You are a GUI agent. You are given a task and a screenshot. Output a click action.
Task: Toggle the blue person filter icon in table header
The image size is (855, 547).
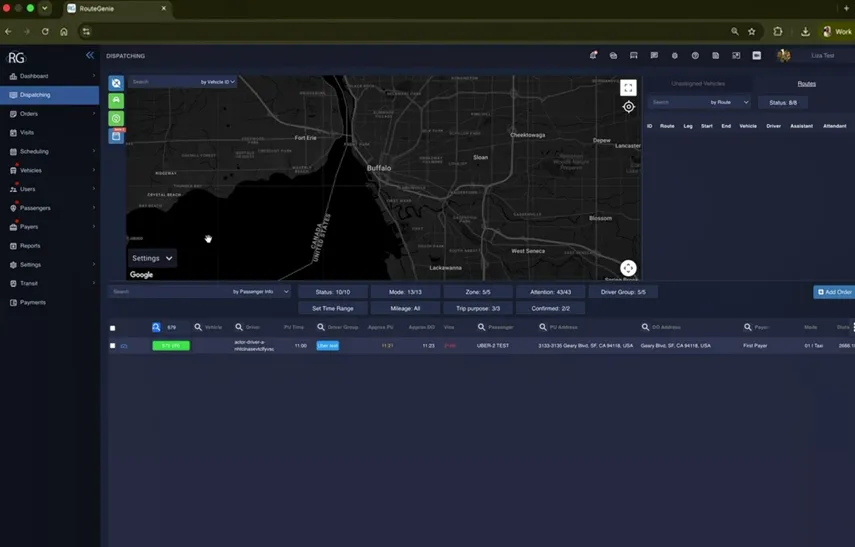[156, 327]
